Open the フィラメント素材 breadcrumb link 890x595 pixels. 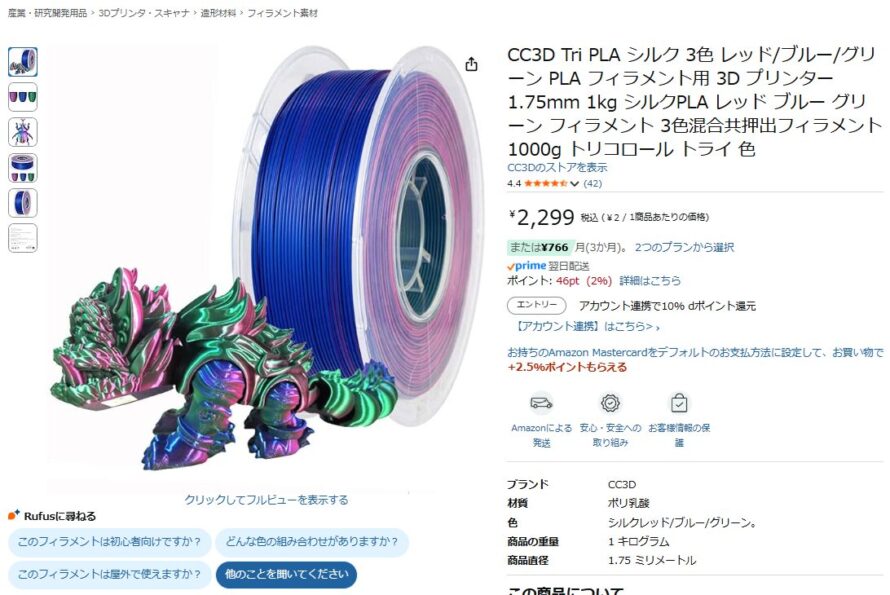283,13
